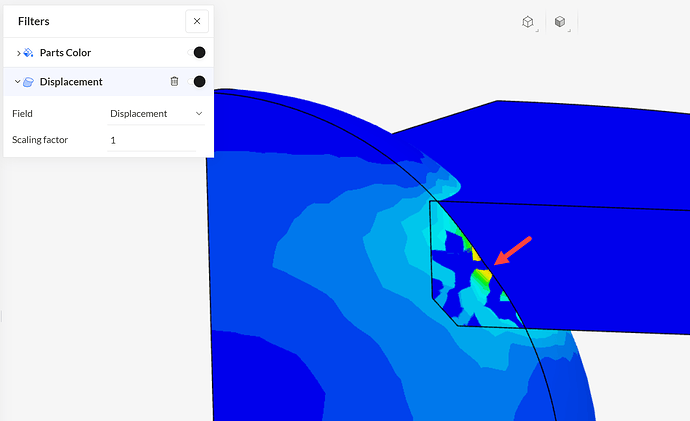This screenshot has width=690, height=421.
Task: Expand the Parts Color filter
Action: click(18, 53)
